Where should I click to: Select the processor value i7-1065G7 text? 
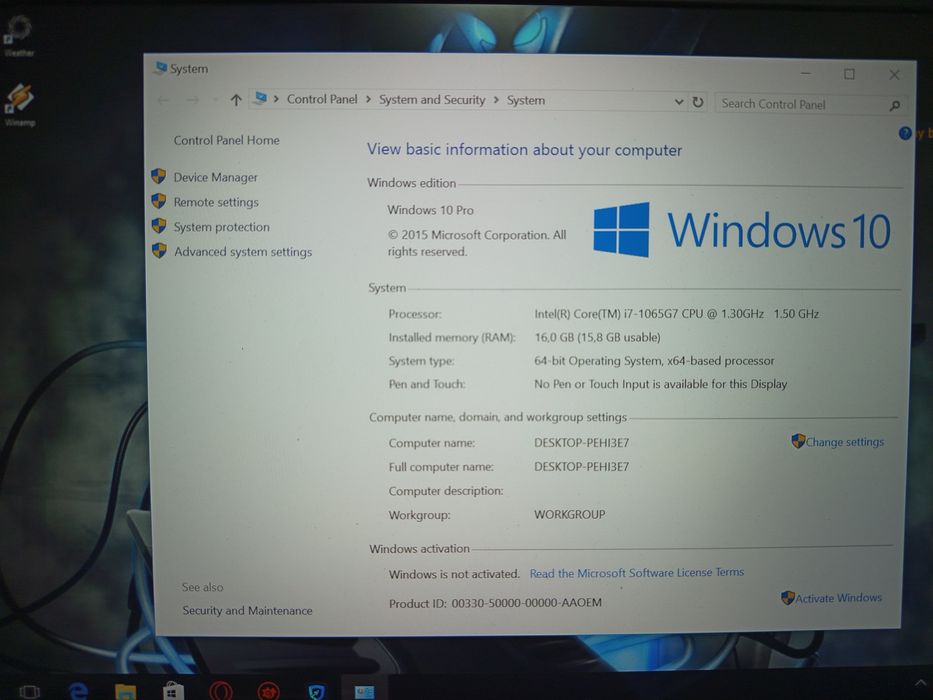click(677, 314)
